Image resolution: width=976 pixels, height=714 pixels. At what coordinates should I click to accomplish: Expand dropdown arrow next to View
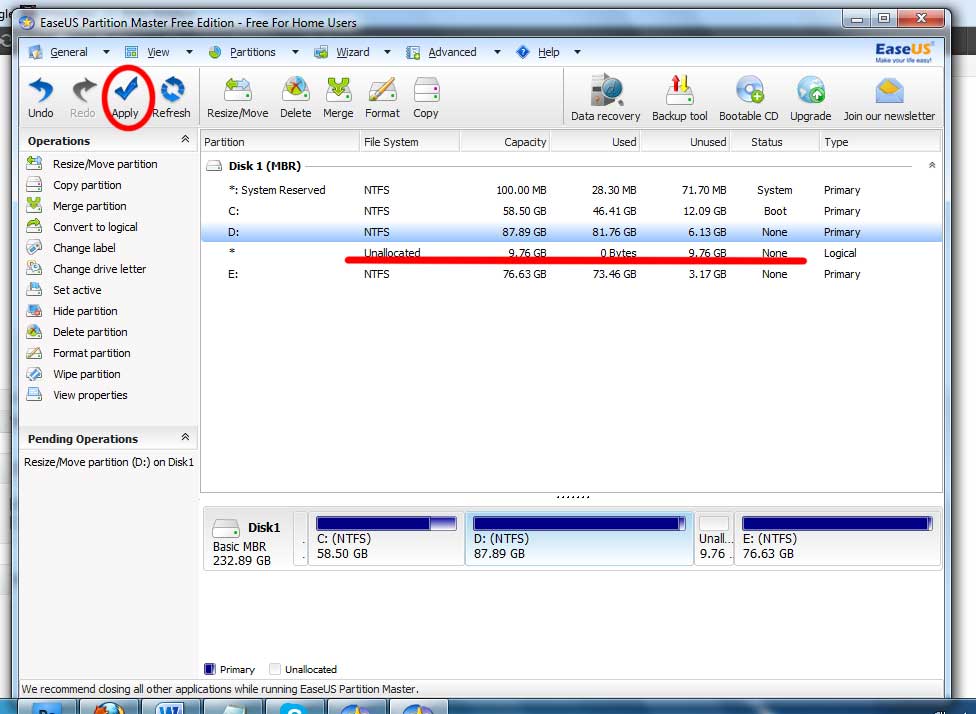[189, 52]
